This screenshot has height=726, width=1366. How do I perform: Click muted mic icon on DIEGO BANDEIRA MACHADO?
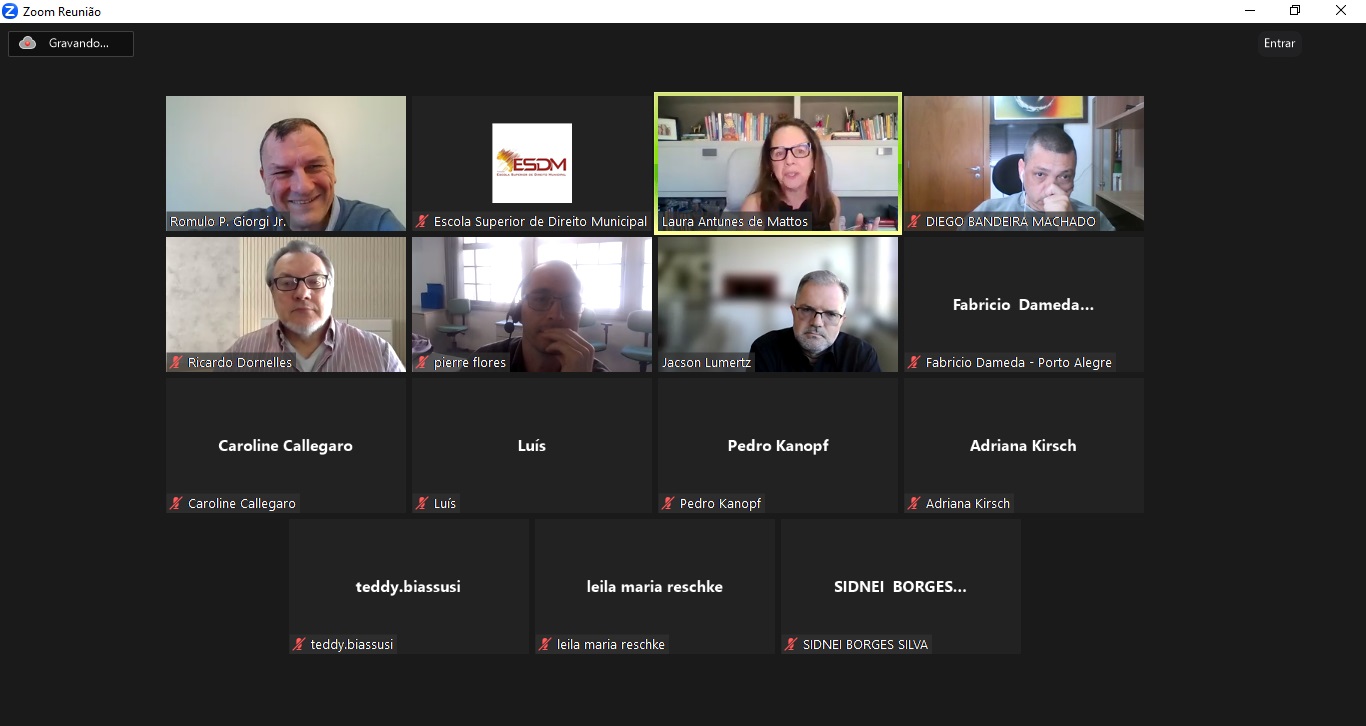point(914,221)
